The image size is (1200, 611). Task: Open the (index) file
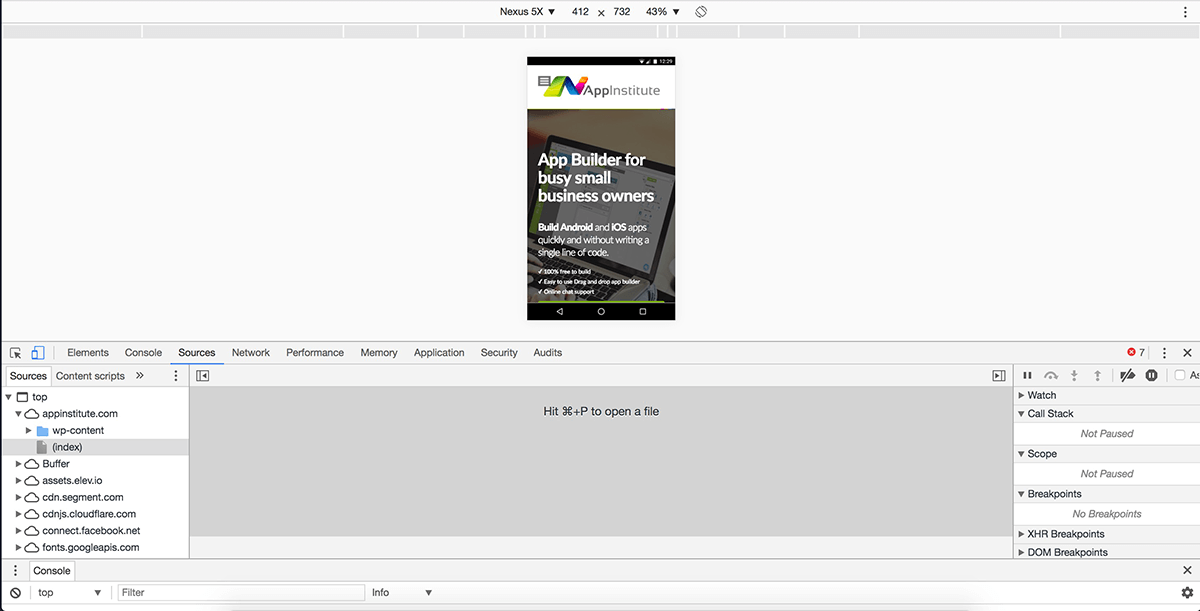click(x=67, y=447)
